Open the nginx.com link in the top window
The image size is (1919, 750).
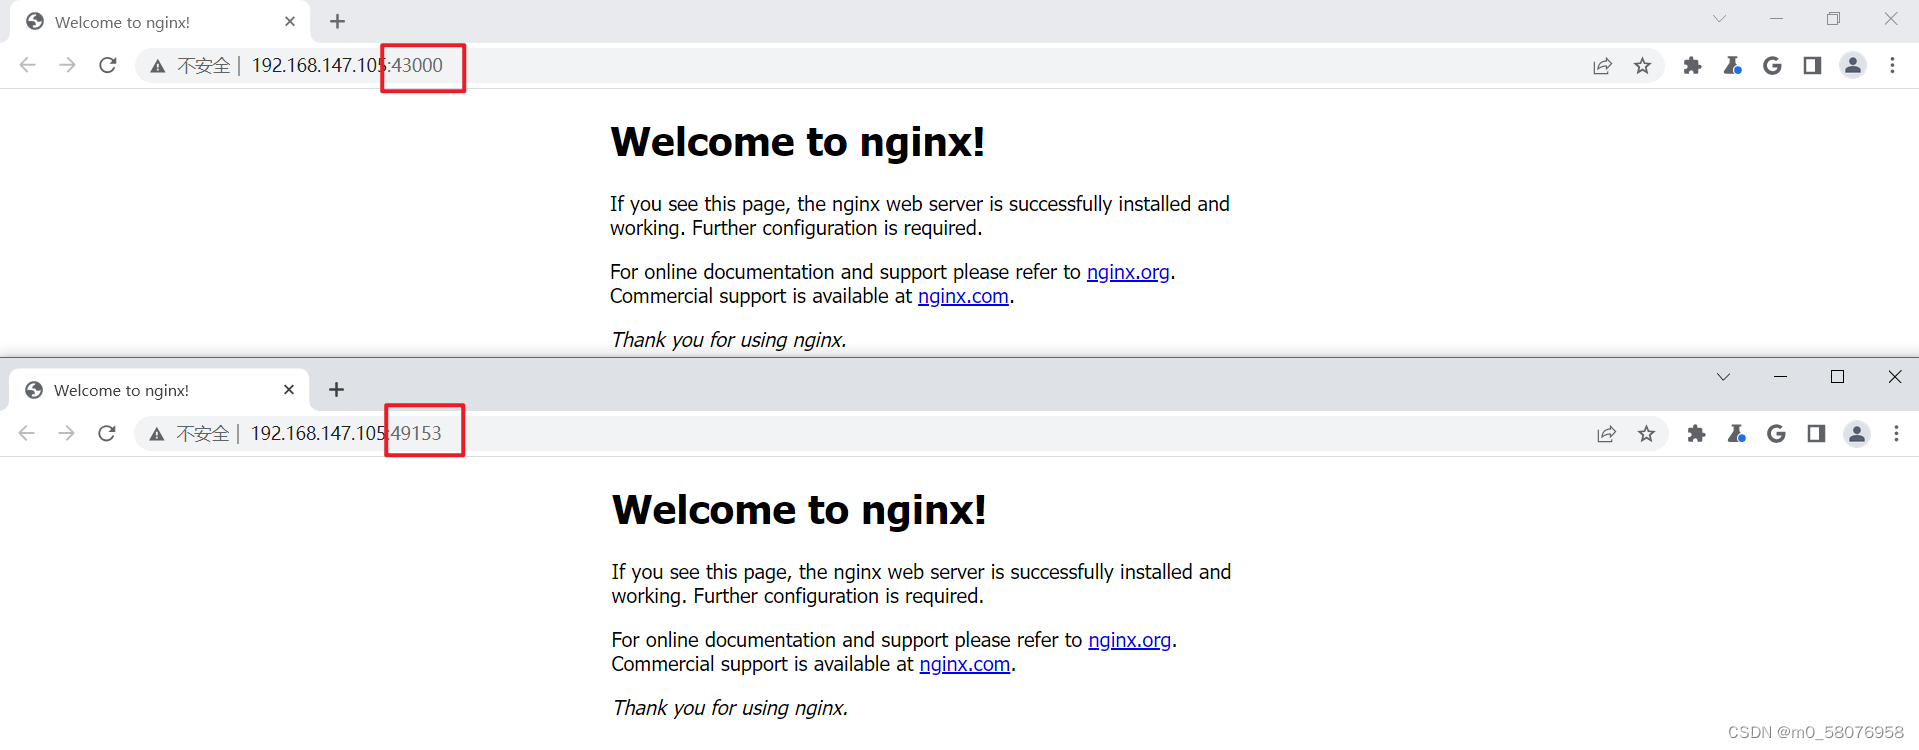click(963, 296)
